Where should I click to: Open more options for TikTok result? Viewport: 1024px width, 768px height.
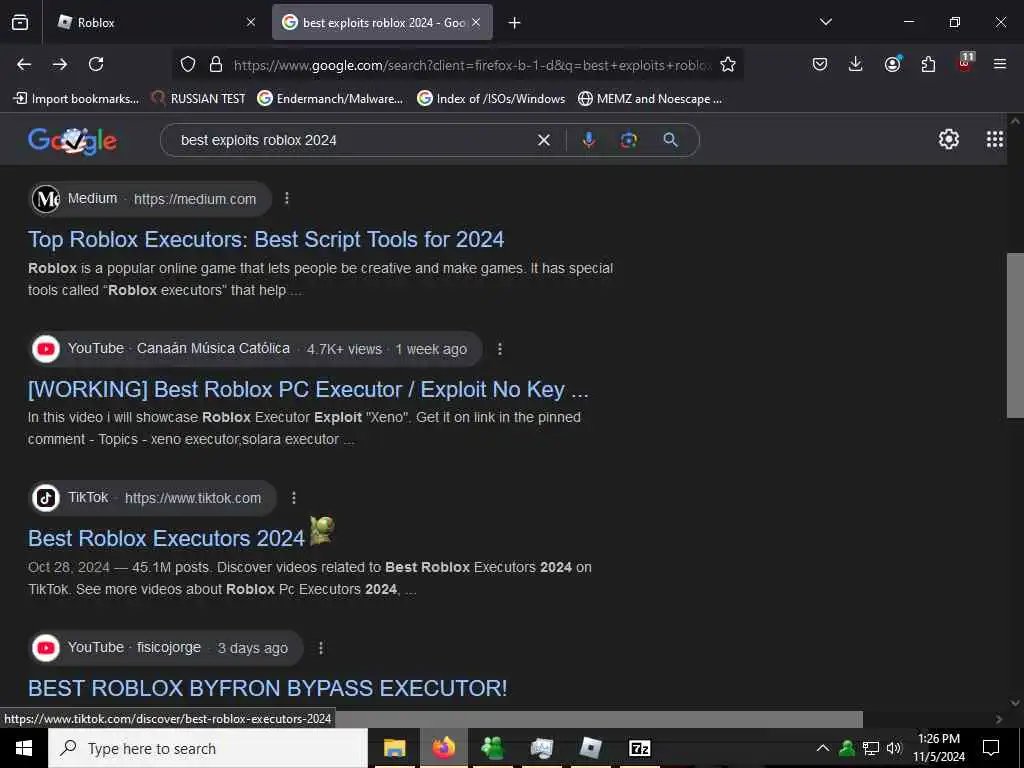point(294,498)
